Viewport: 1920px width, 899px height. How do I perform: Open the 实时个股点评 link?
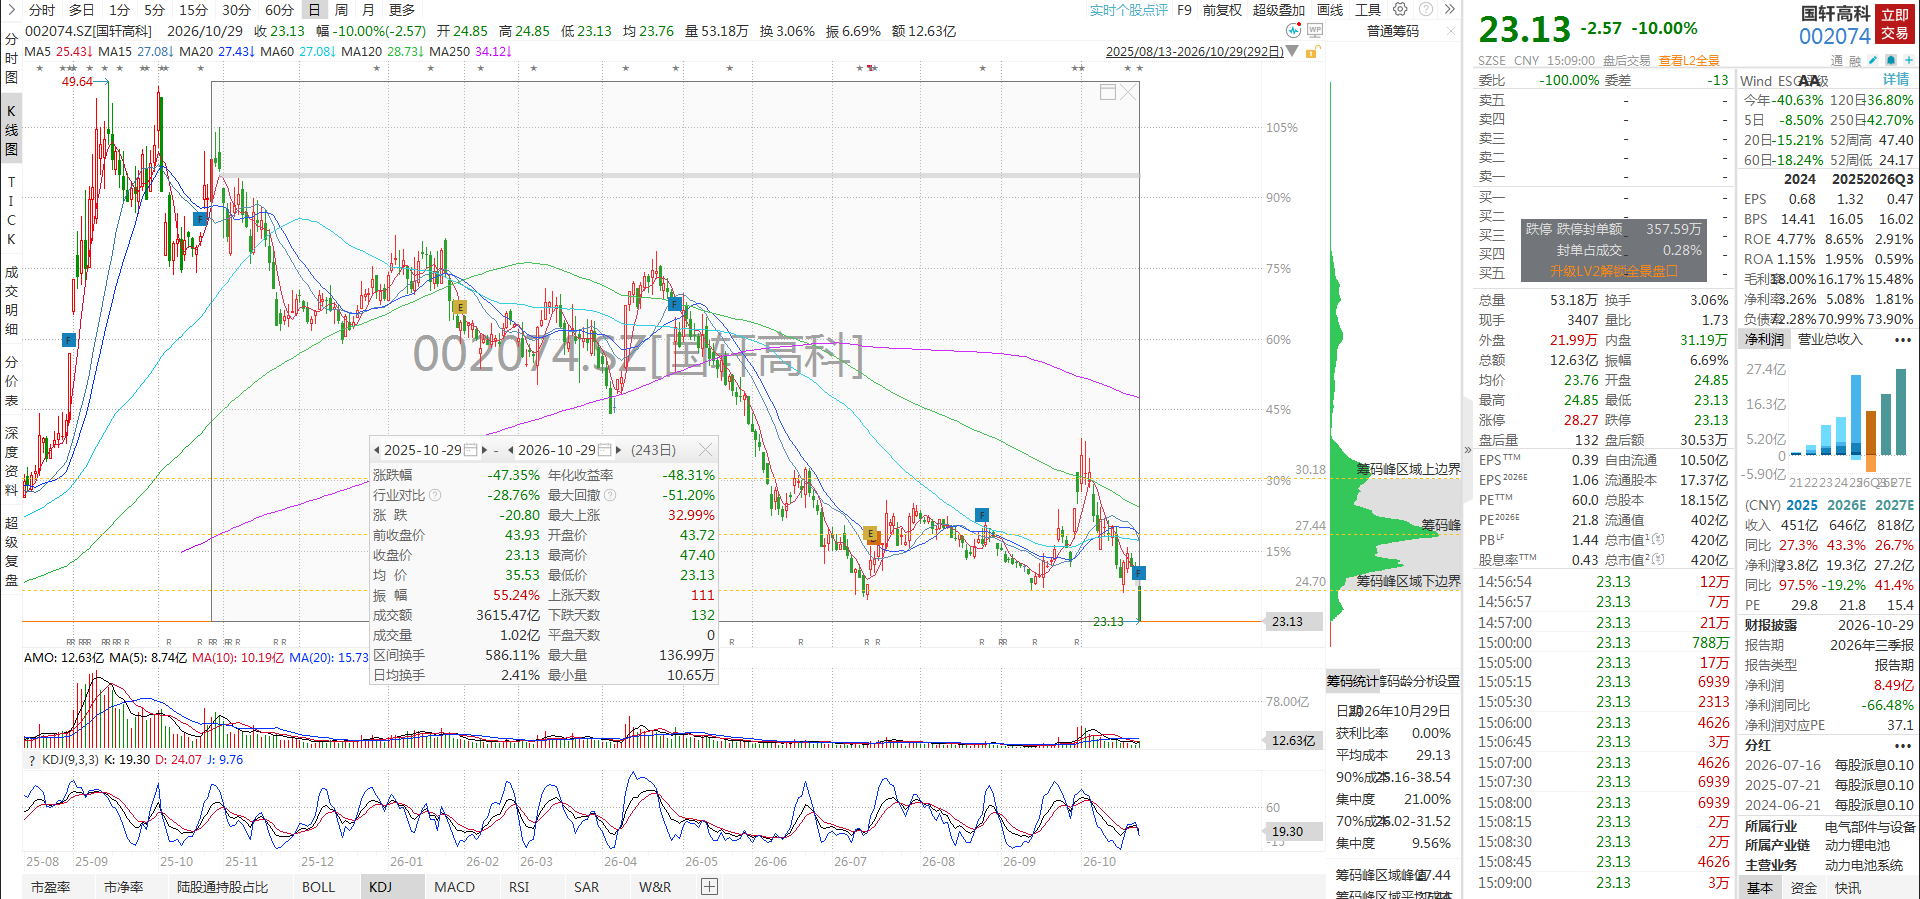click(1128, 10)
